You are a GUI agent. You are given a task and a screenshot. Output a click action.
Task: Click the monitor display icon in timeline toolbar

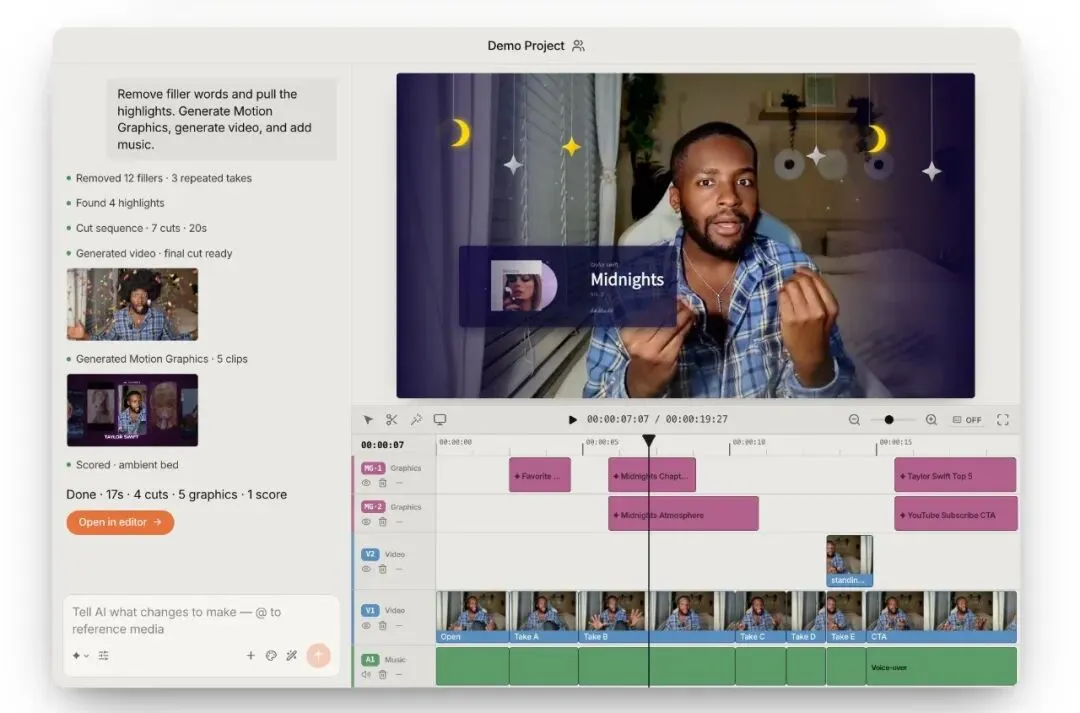[x=440, y=419]
